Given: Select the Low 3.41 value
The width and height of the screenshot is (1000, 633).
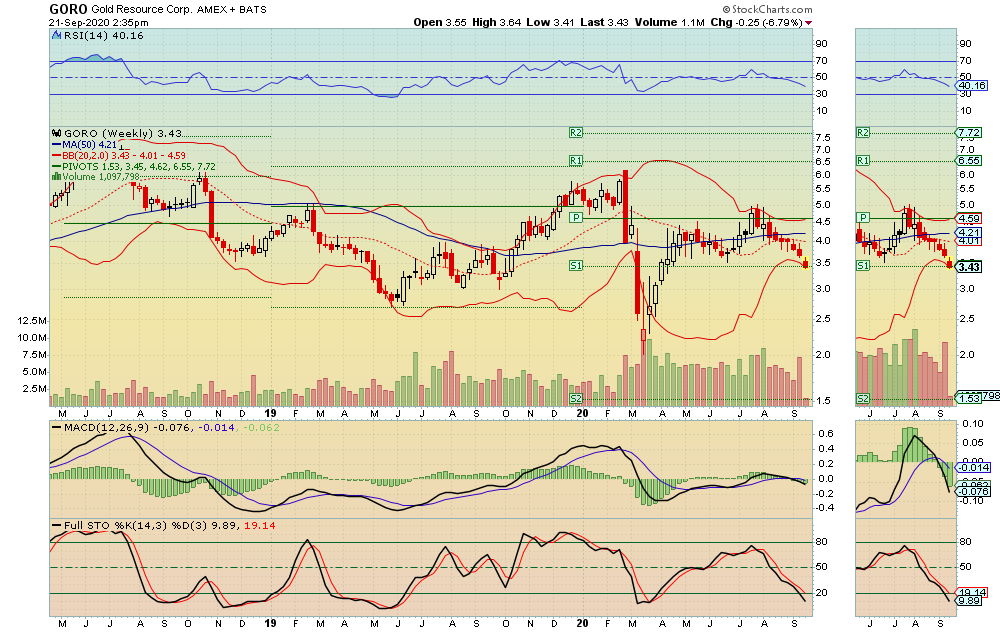Looking at the screenshot, I should tap(550, 22).
